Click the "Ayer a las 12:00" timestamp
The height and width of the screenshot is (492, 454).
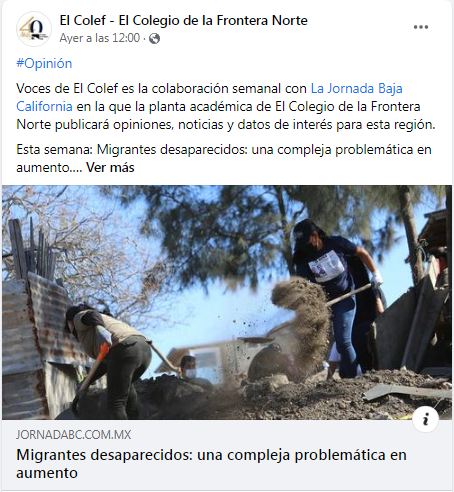coord(100,38)
